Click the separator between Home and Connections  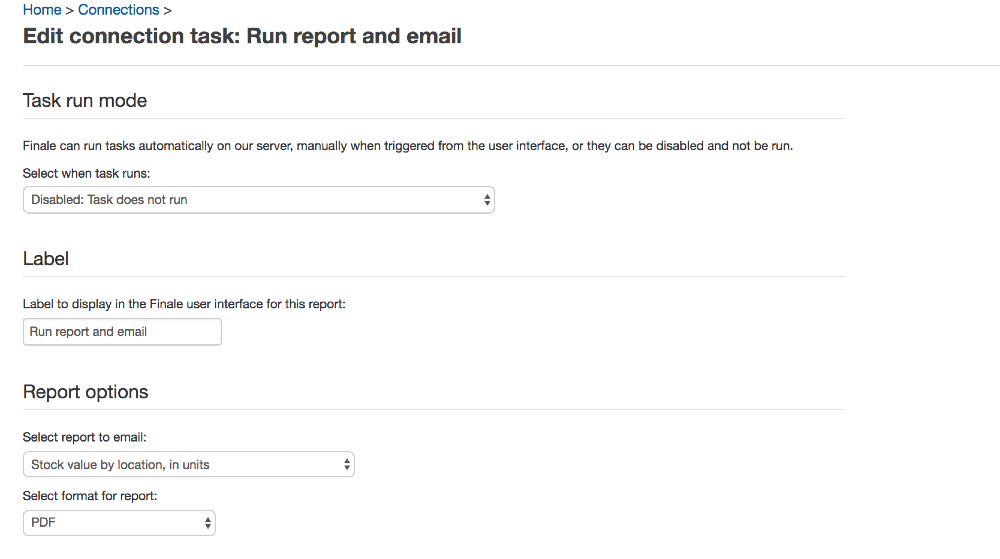click(70, 11)
